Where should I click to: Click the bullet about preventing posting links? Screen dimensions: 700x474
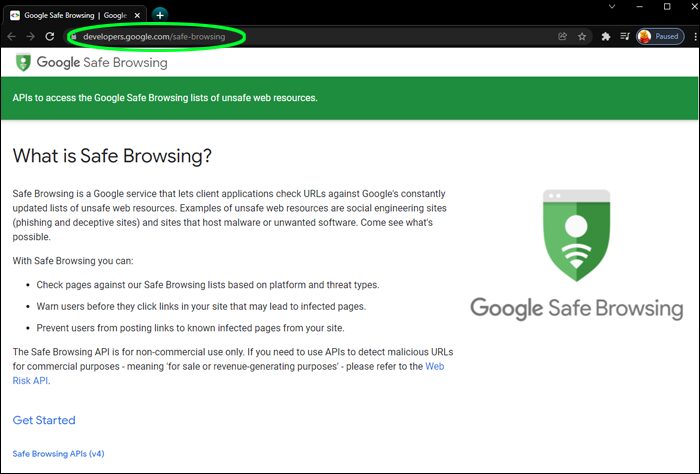click(190, 328)
